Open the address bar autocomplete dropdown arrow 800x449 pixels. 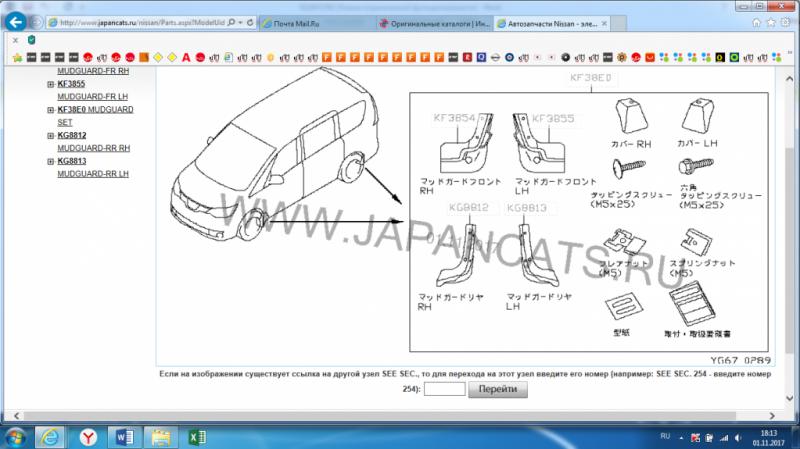pyautogui.click(x=240, y=23)
